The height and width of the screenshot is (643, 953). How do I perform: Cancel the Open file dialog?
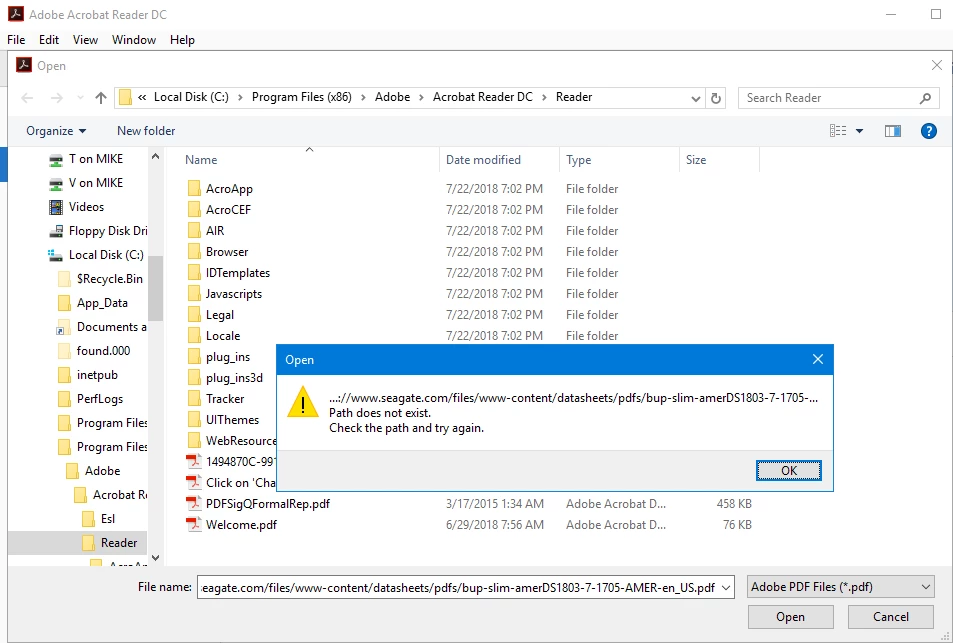tap(890, 617)
